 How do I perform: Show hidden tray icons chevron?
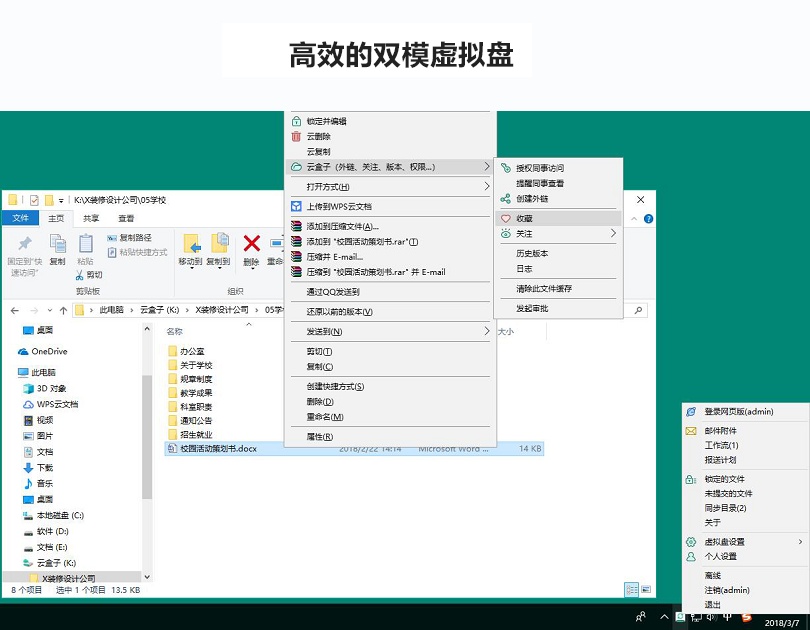click(664, 617)
